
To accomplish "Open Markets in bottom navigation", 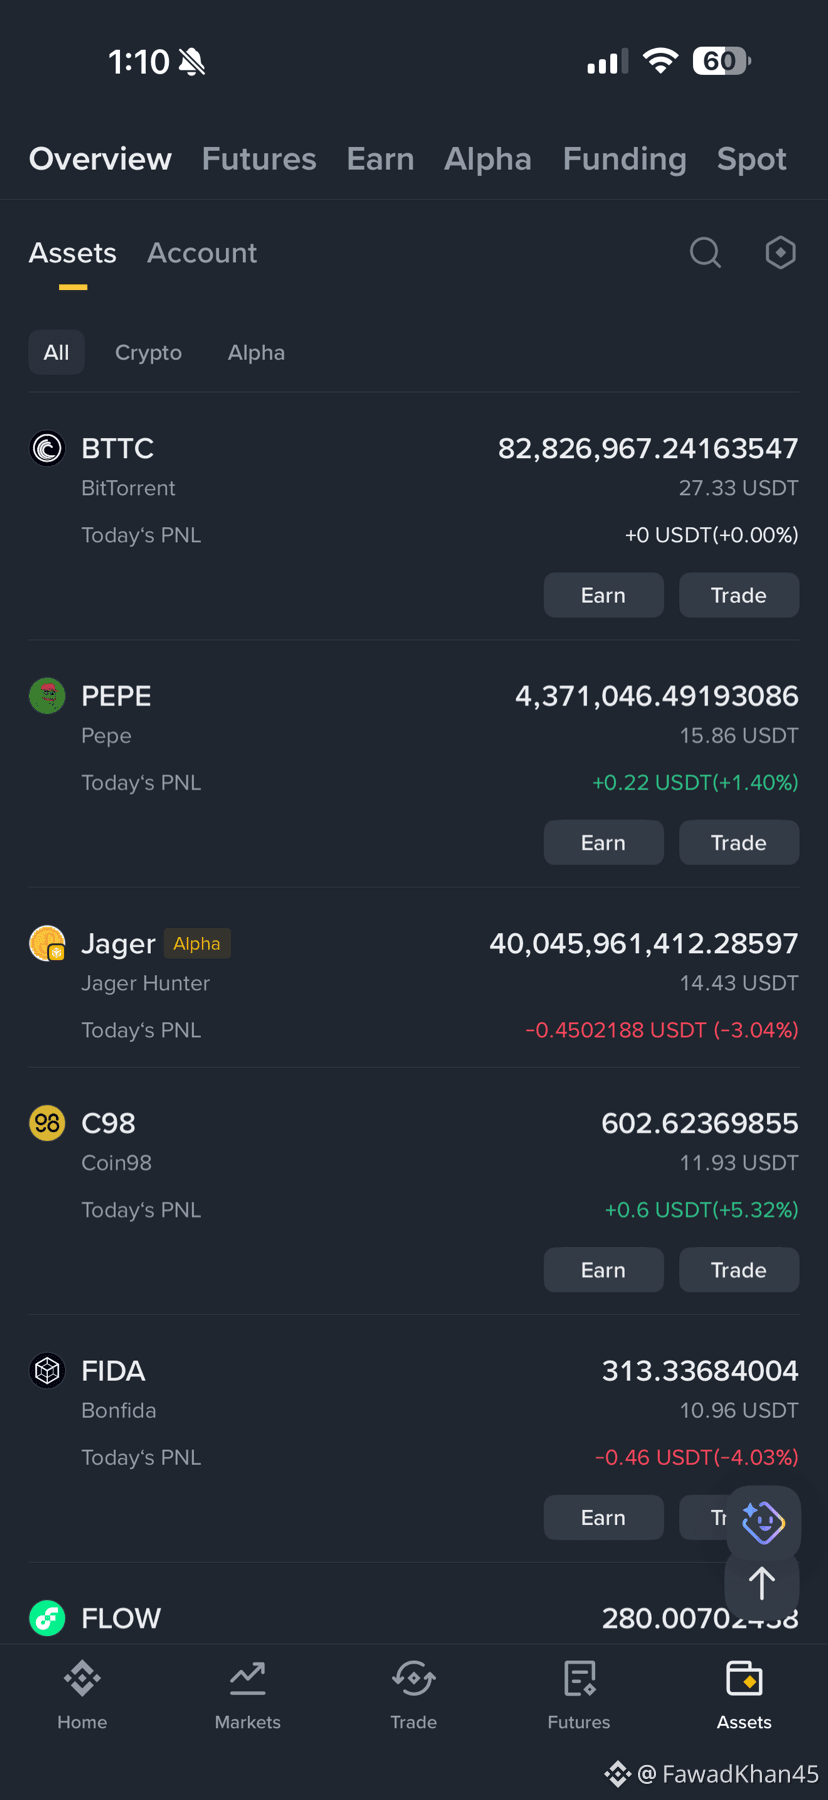I will tap(247, 1695).
